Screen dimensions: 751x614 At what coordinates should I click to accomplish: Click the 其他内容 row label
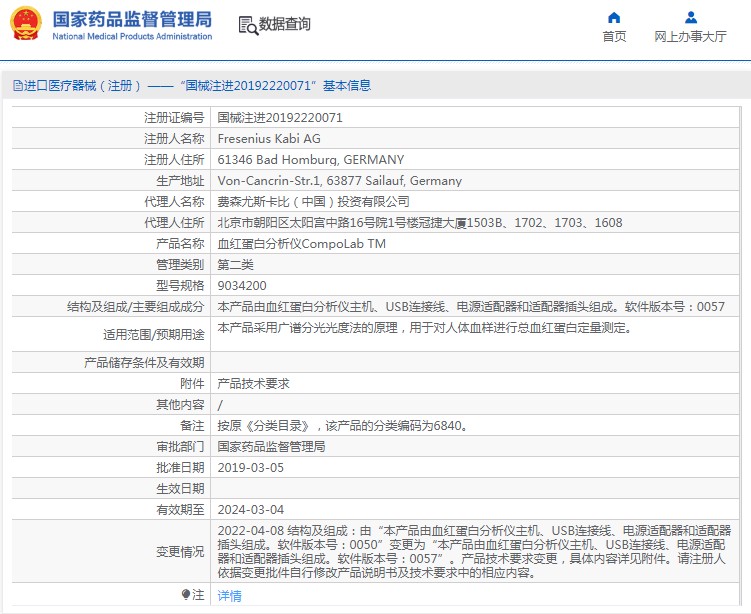(180, 405)
